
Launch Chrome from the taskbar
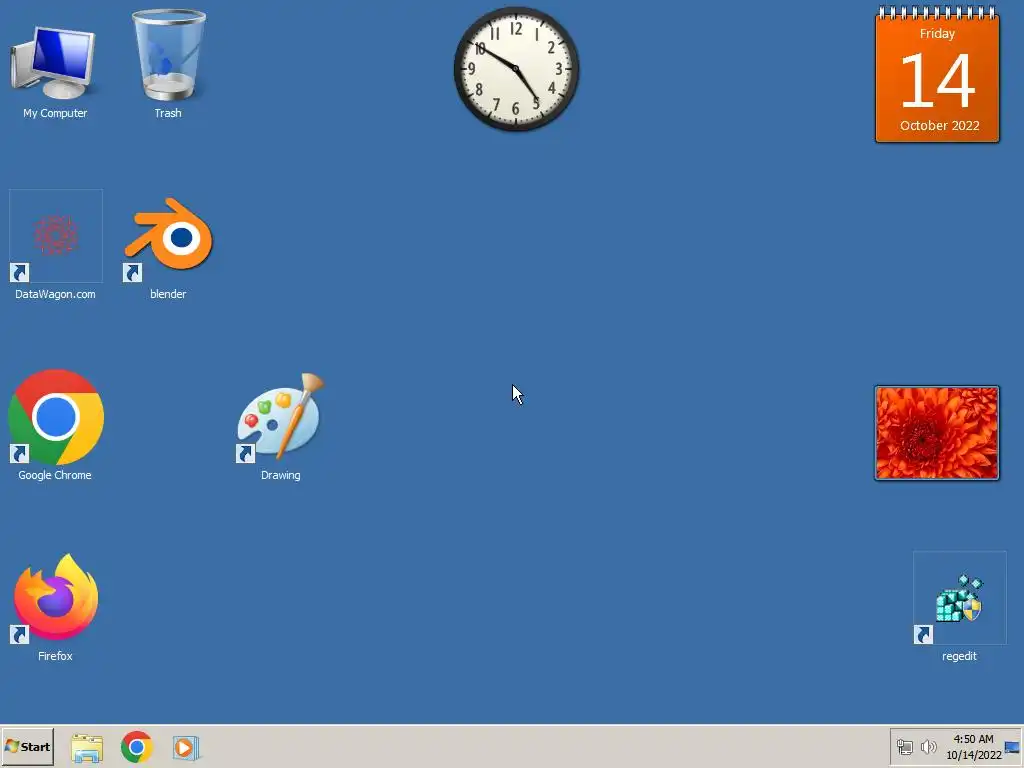pyautogui.click(x=136, y=747)
